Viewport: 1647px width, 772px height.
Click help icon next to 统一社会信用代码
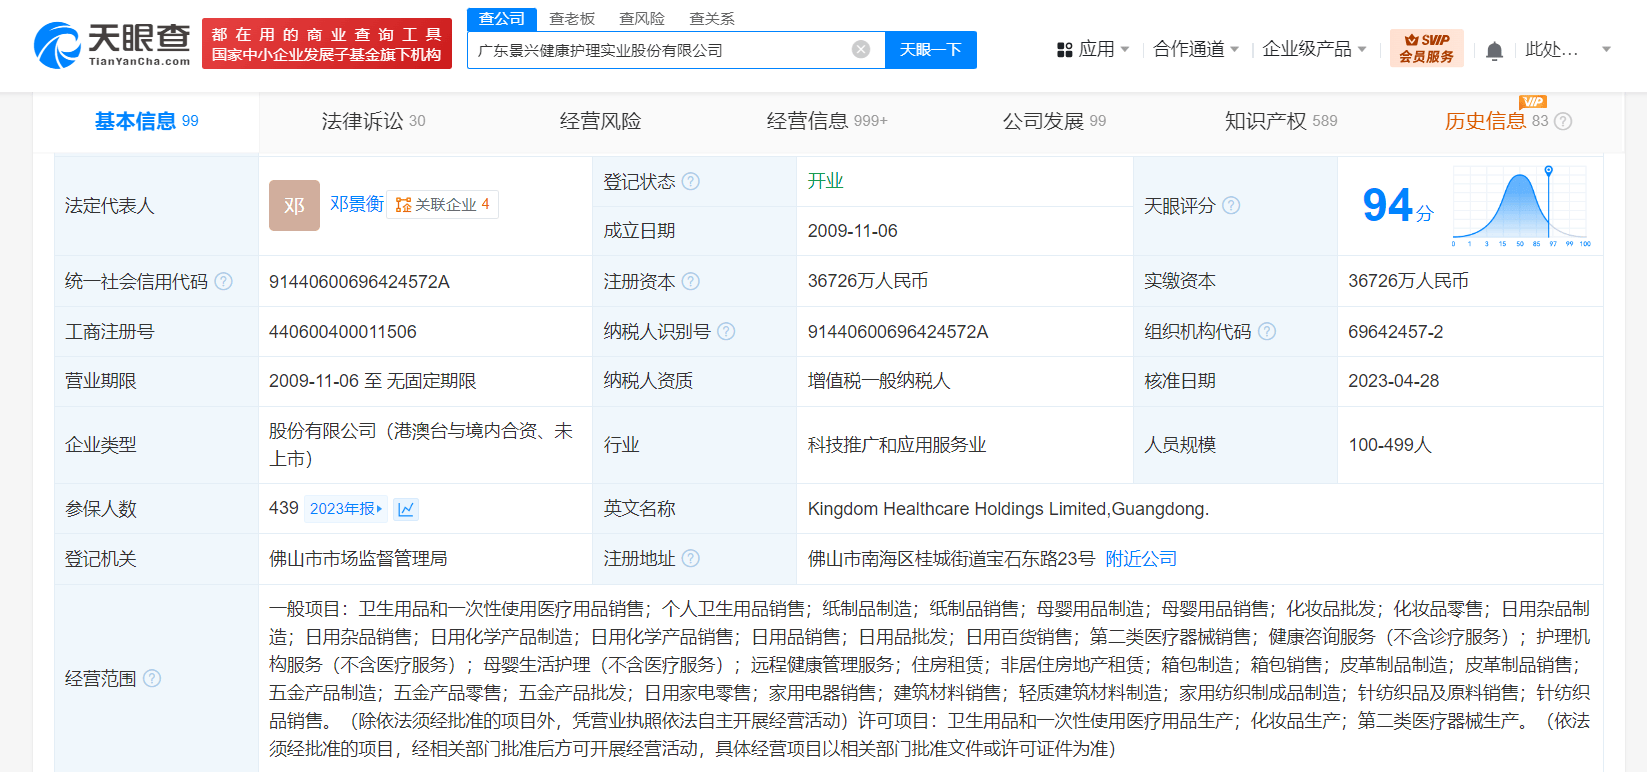224,282
